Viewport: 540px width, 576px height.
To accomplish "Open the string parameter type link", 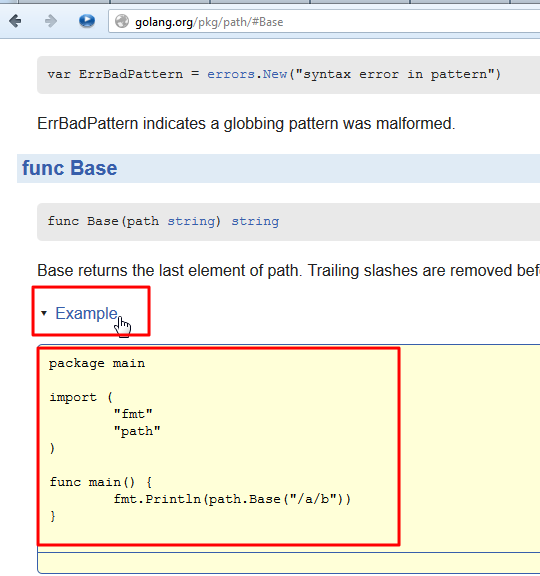I will 191,221.
